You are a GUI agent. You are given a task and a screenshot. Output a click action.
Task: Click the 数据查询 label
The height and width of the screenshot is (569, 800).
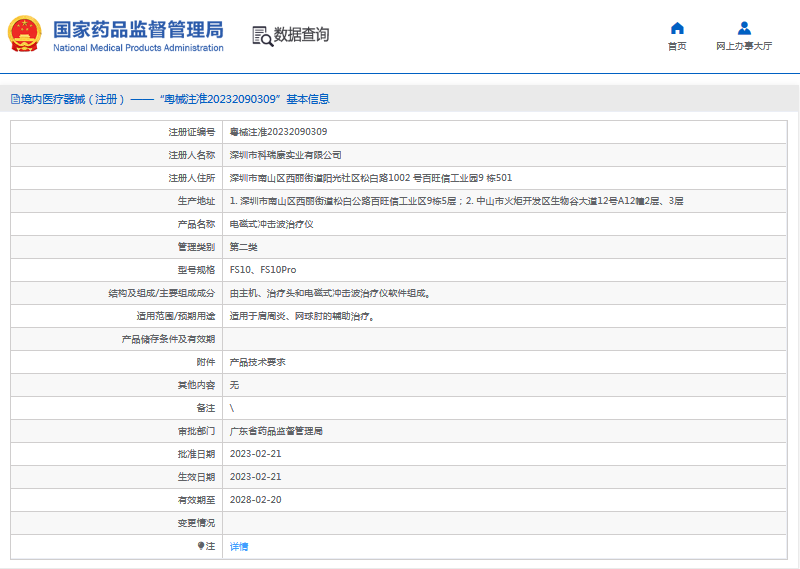pos(302,35)
